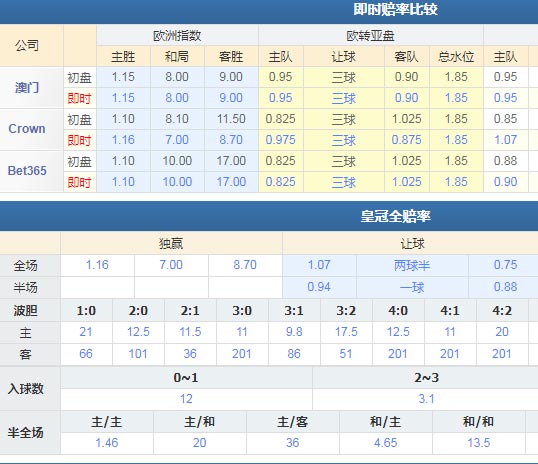Click 主 odds 20 for 4:2
538x464 pixels.
coord(502,332)
